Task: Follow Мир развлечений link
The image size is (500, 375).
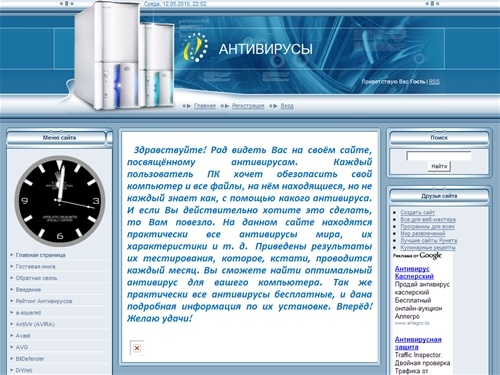Action: pos(422,233)
